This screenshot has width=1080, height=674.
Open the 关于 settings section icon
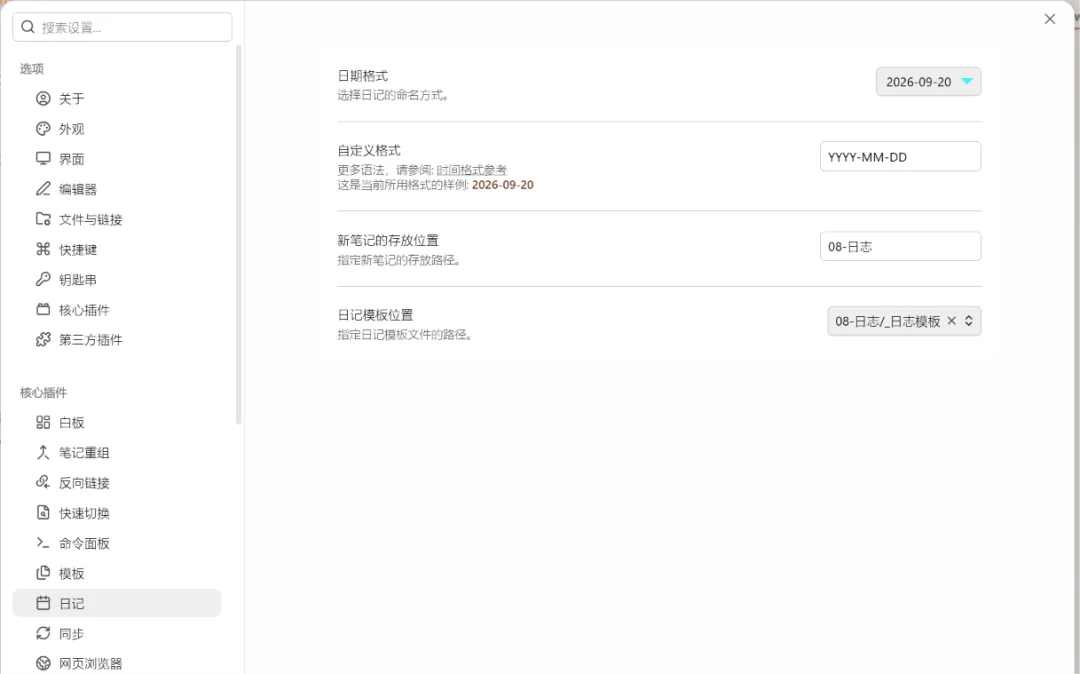point(43,98)
